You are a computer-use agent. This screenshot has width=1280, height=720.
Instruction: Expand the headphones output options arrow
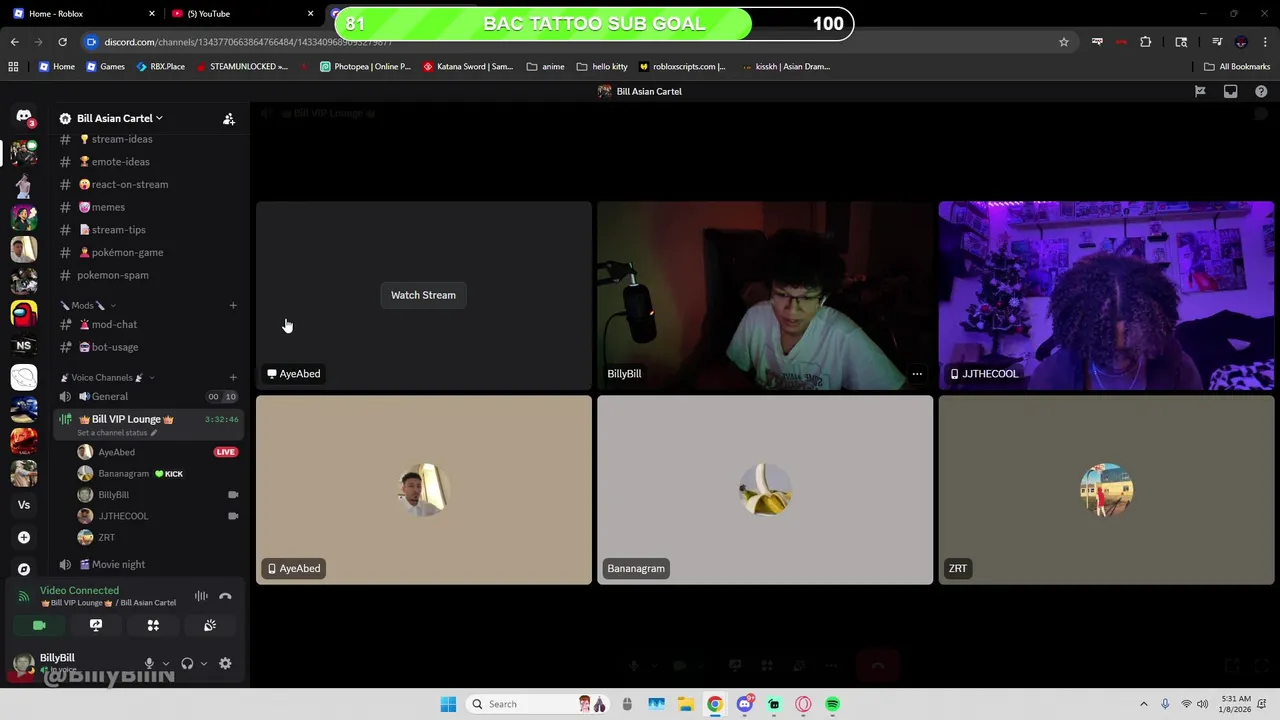[x=203, y=663]
